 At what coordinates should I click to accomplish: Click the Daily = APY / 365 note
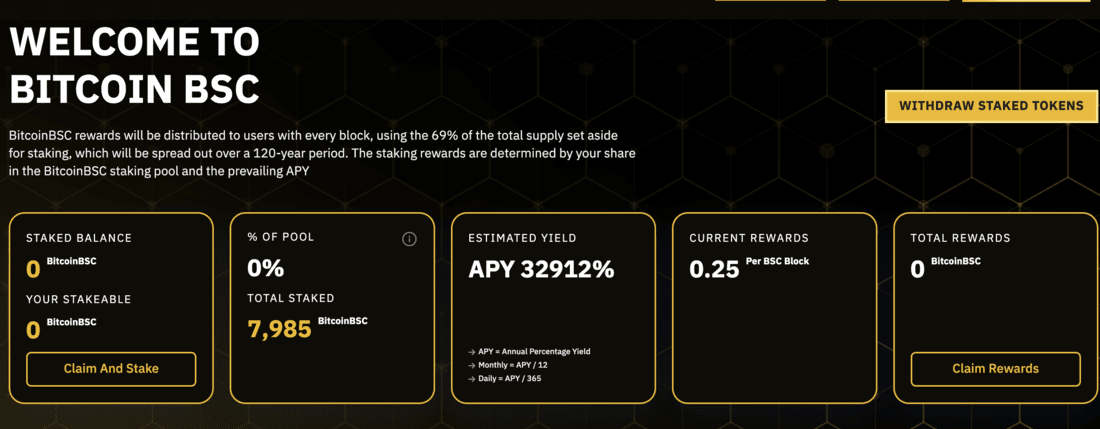504,379
